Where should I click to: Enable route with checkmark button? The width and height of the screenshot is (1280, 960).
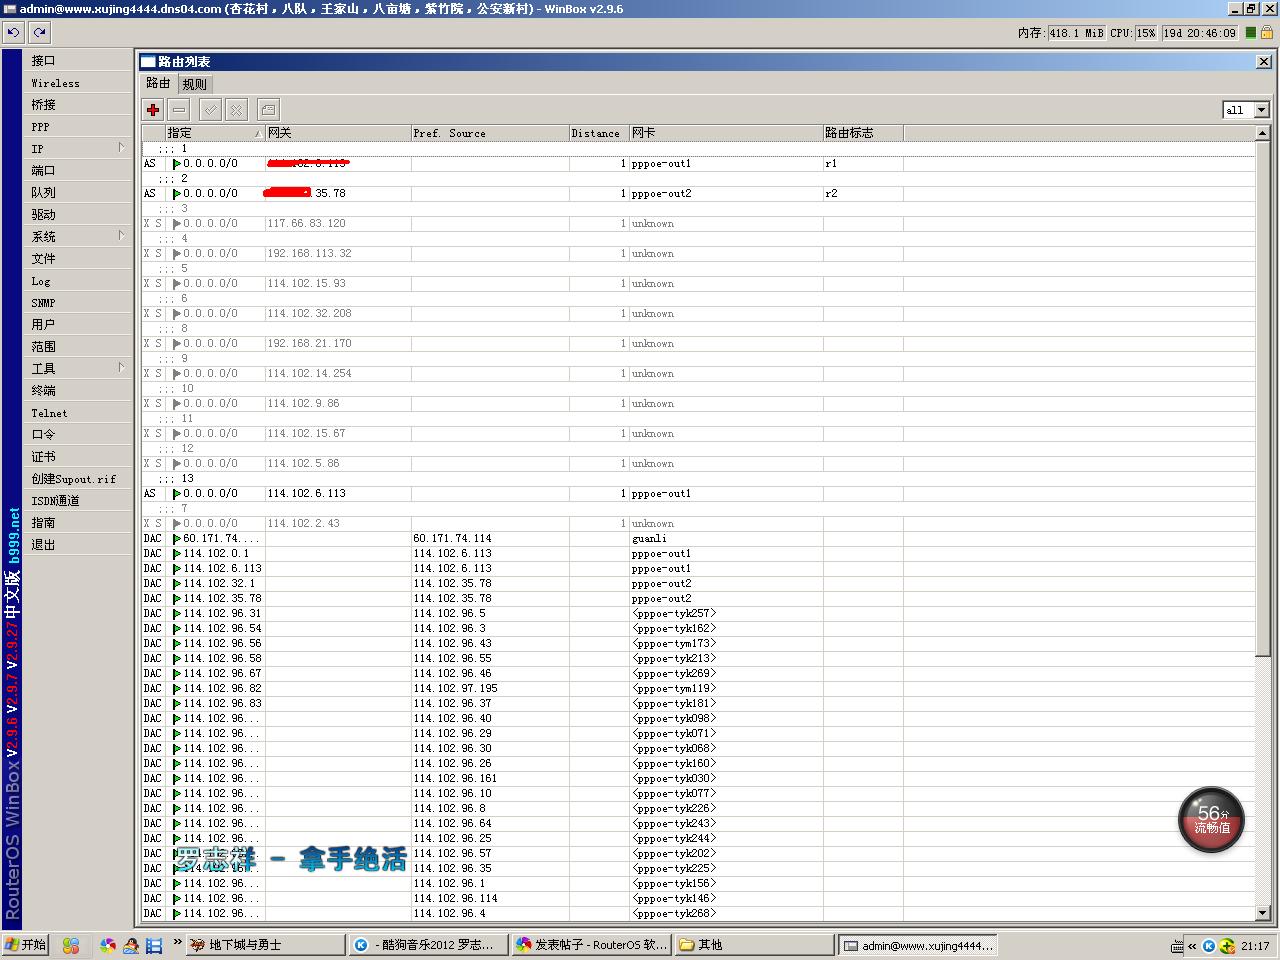[210, 110]
